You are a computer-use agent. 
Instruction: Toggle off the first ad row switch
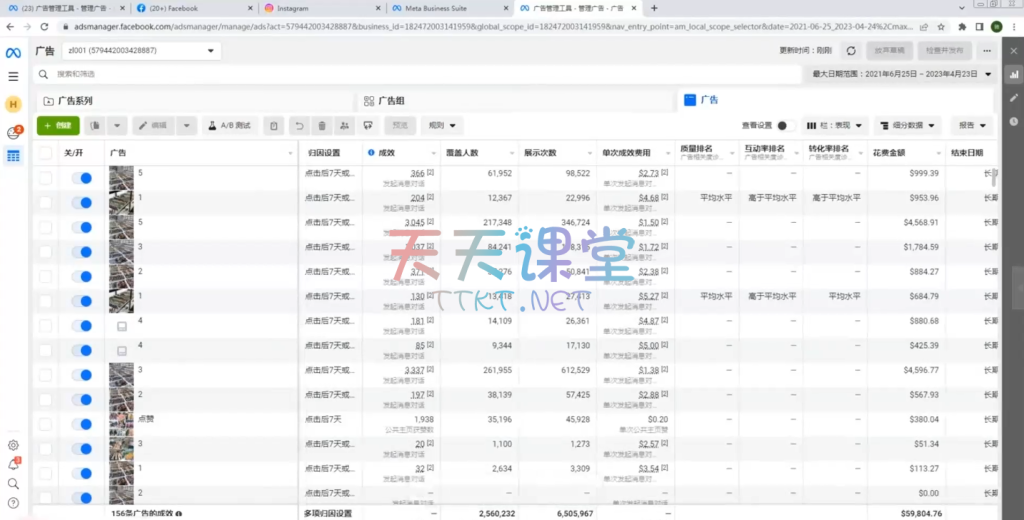point(82,178)
